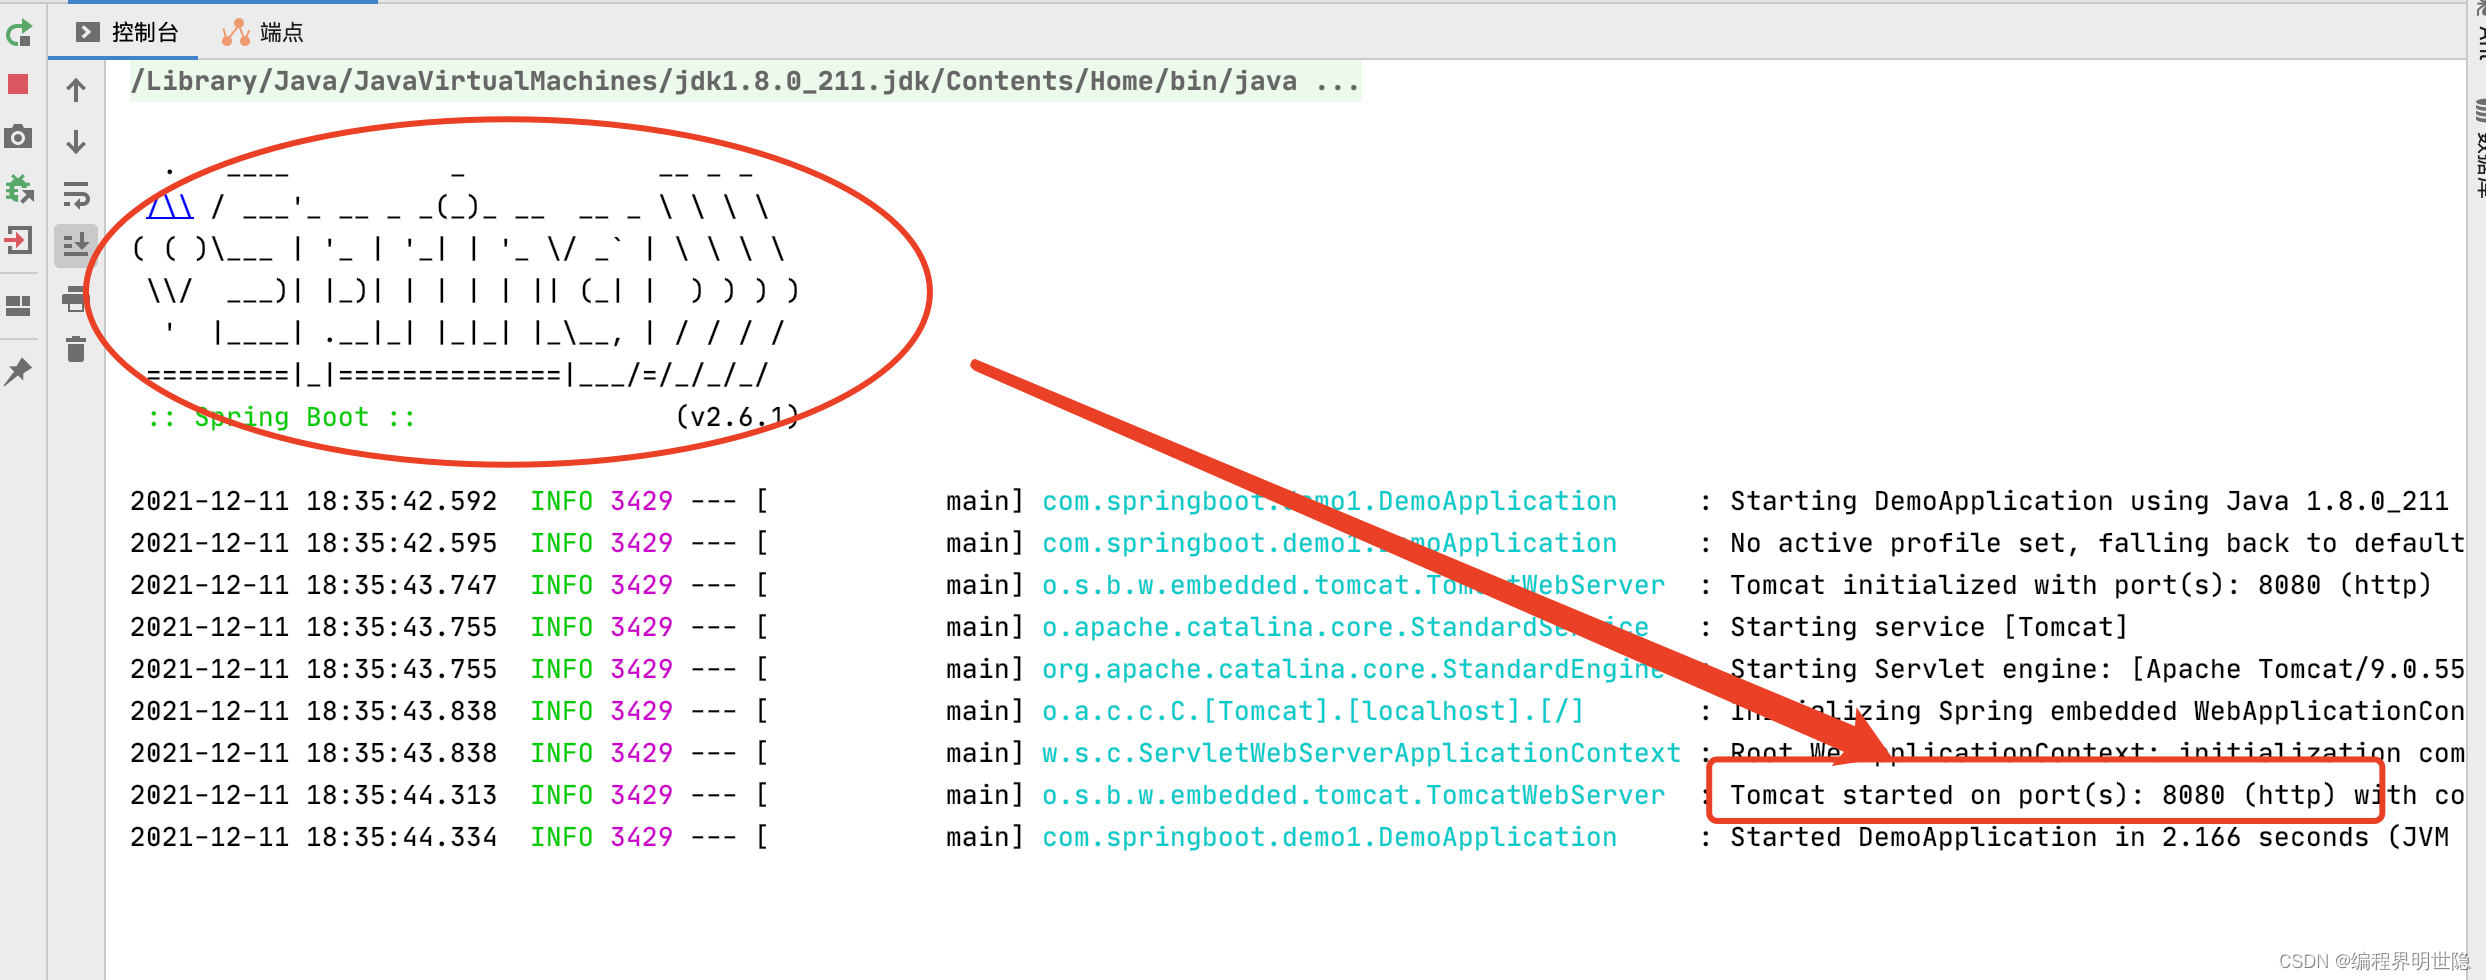Image resolution: width=2486 pixels, height=980 pixels.
Task: Click the '(v2.6.1)' version text
Action: click(x=738, y=417)
